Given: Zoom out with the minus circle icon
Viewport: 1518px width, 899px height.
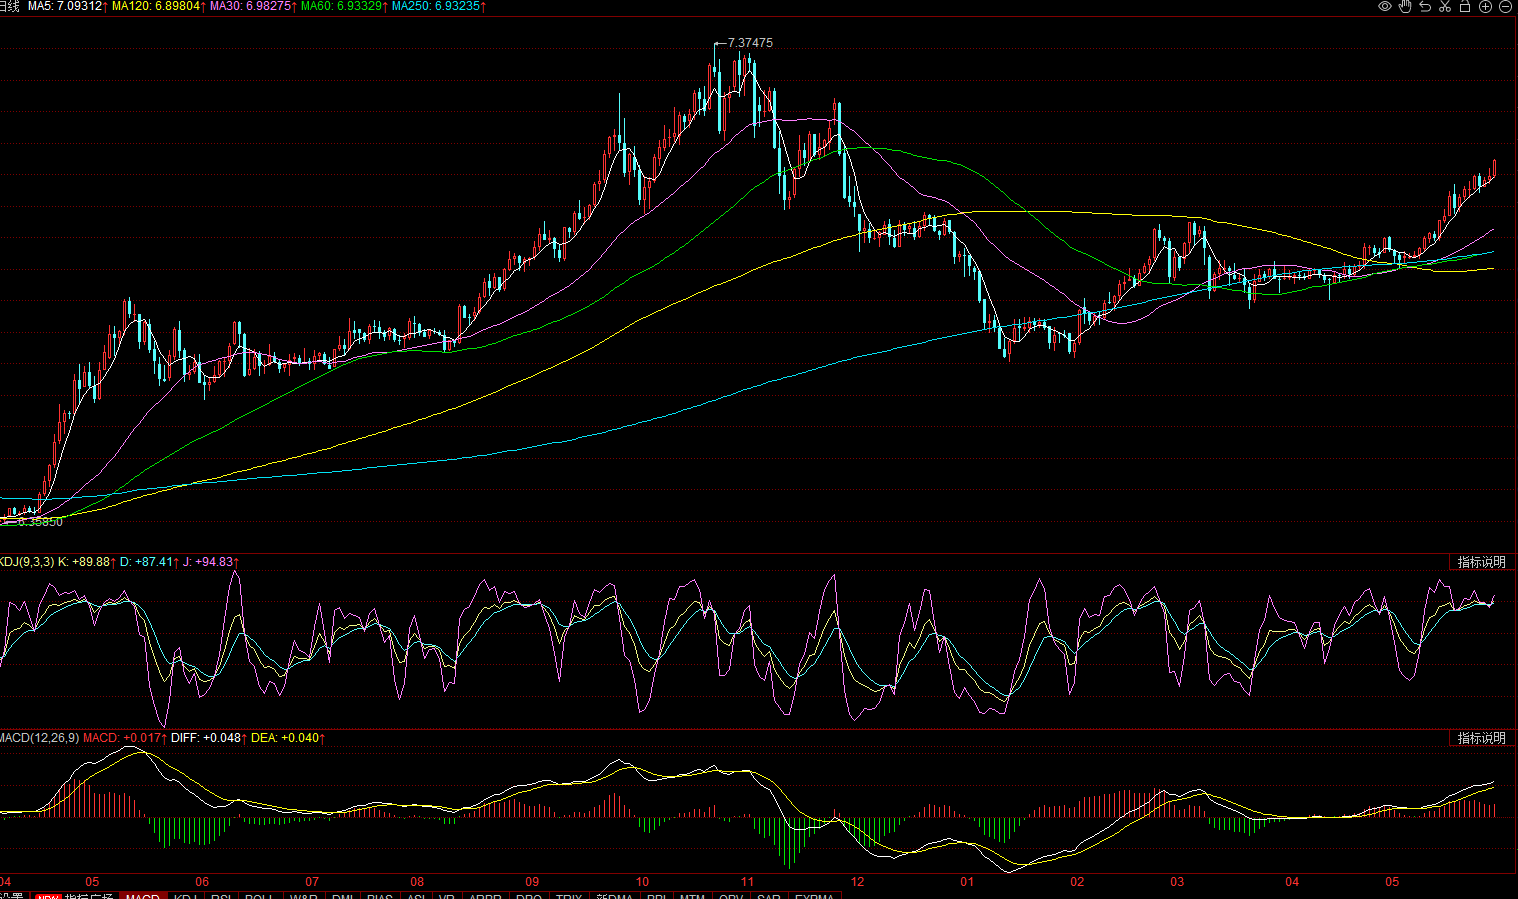Looking at the screenshot, I should [1506, 6].
